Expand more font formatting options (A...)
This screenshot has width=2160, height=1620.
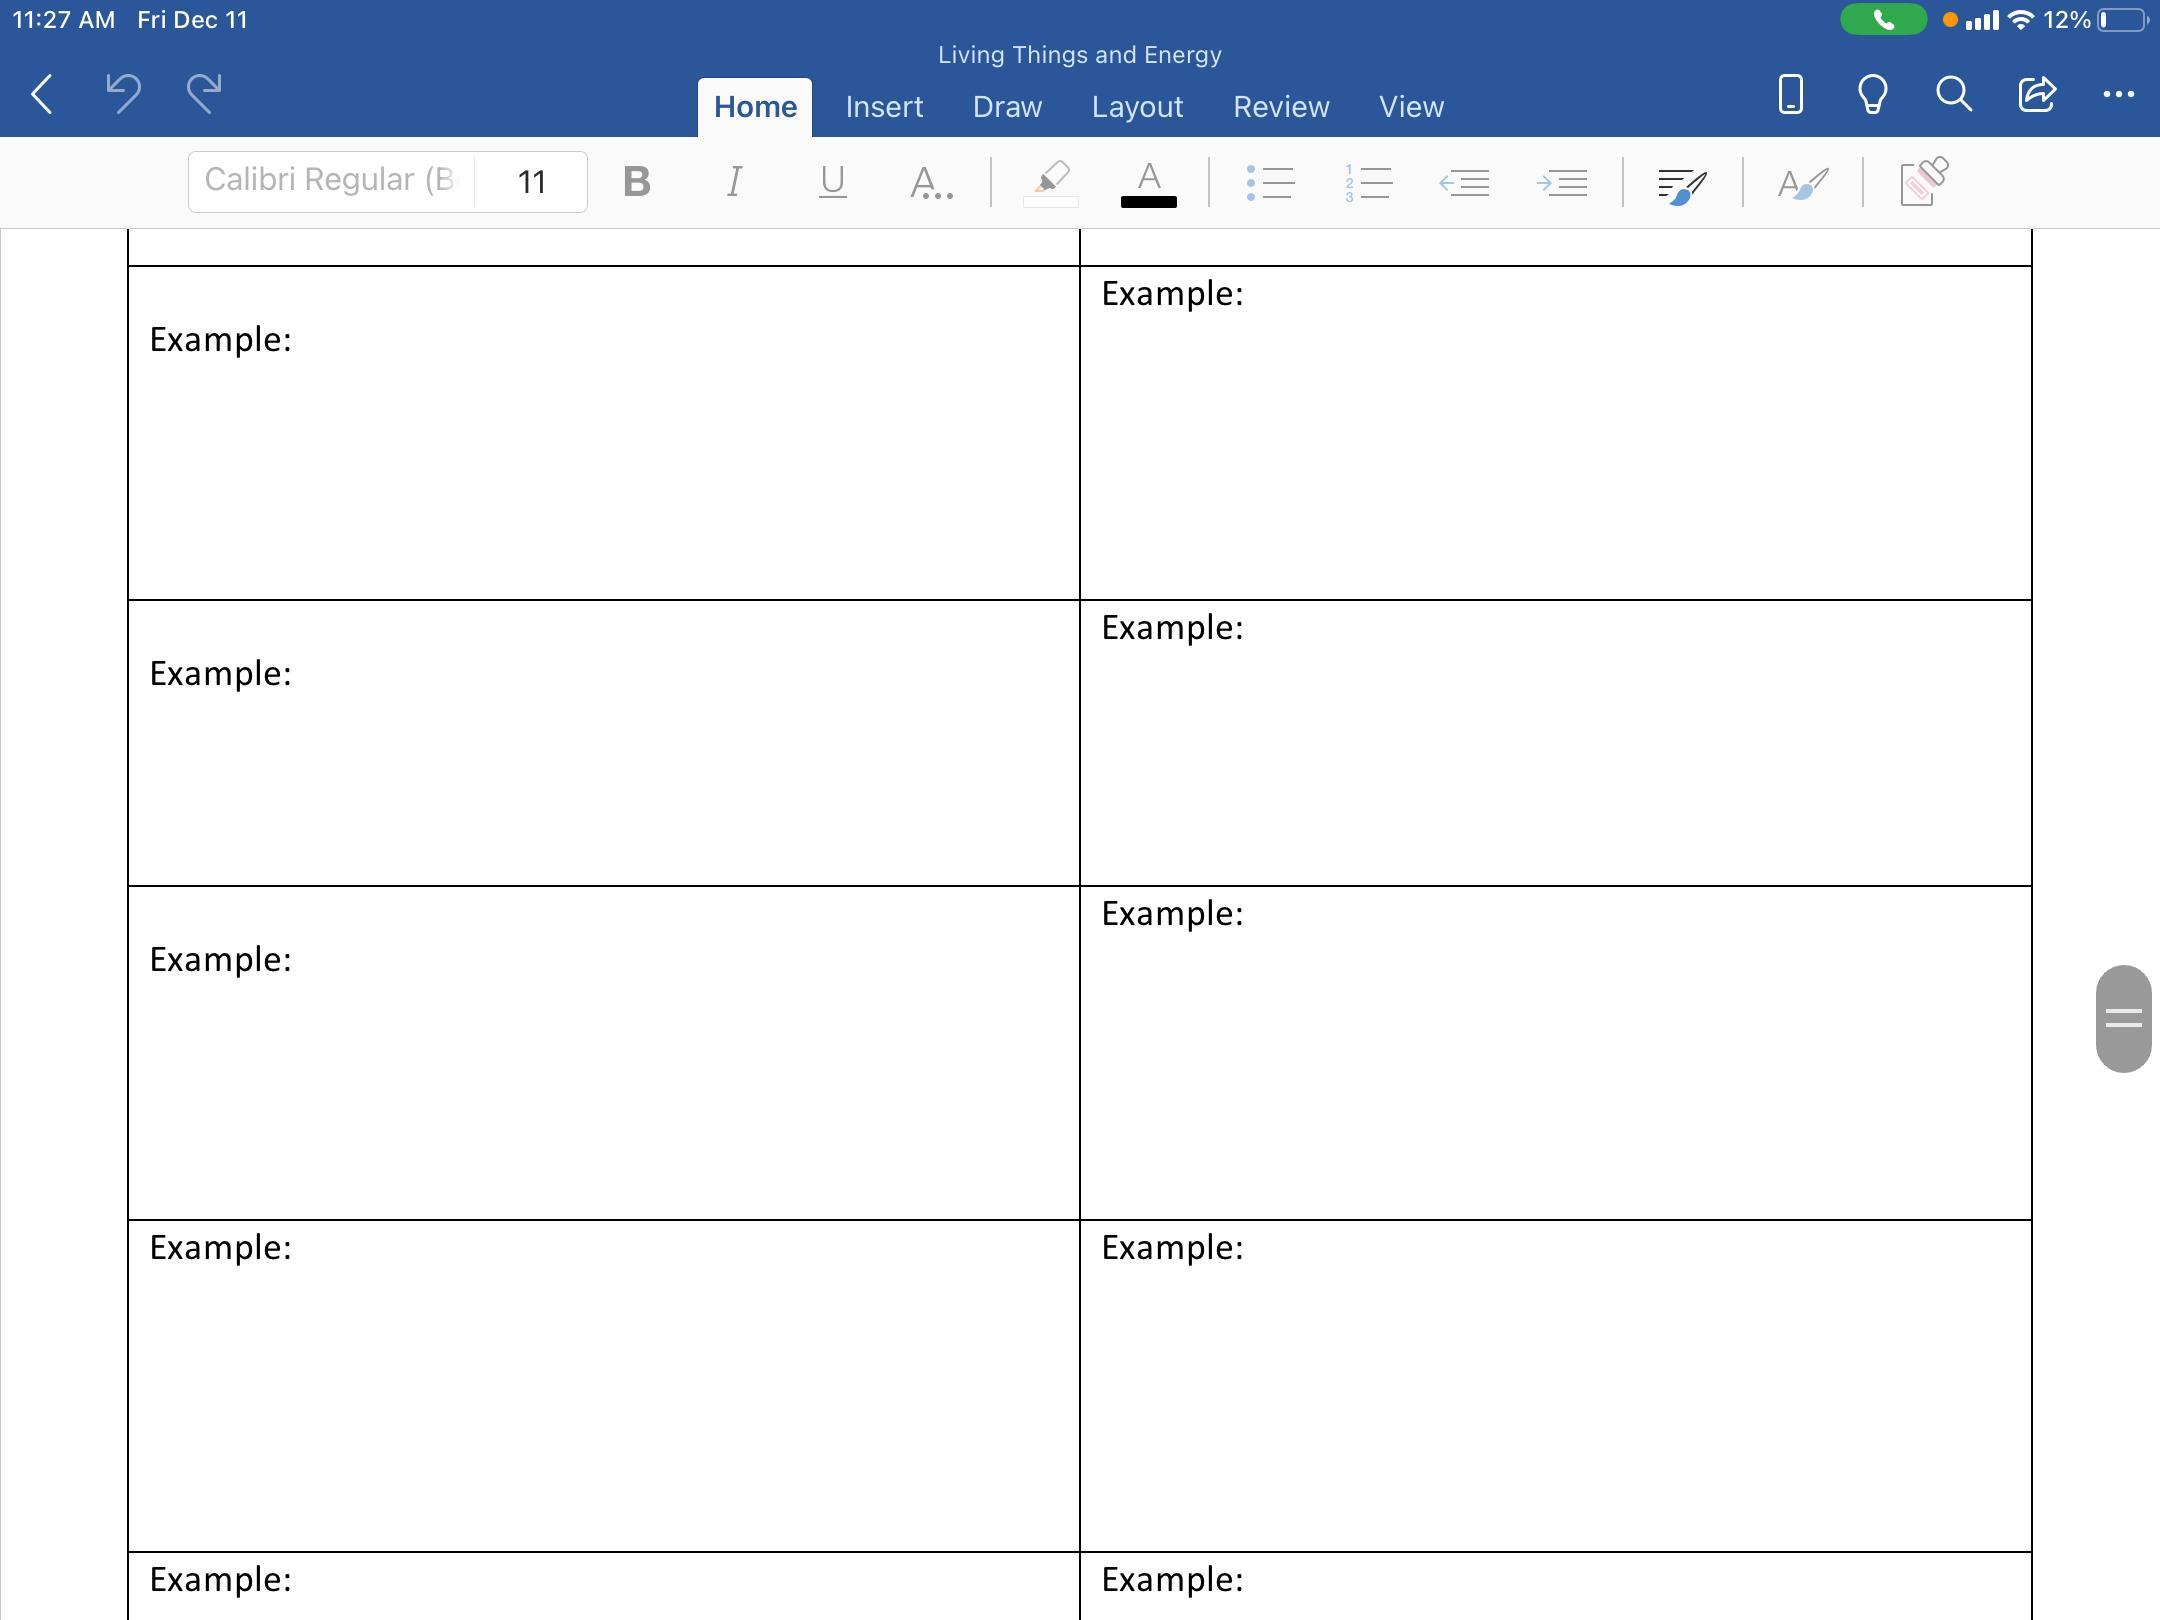pos(931,183)
